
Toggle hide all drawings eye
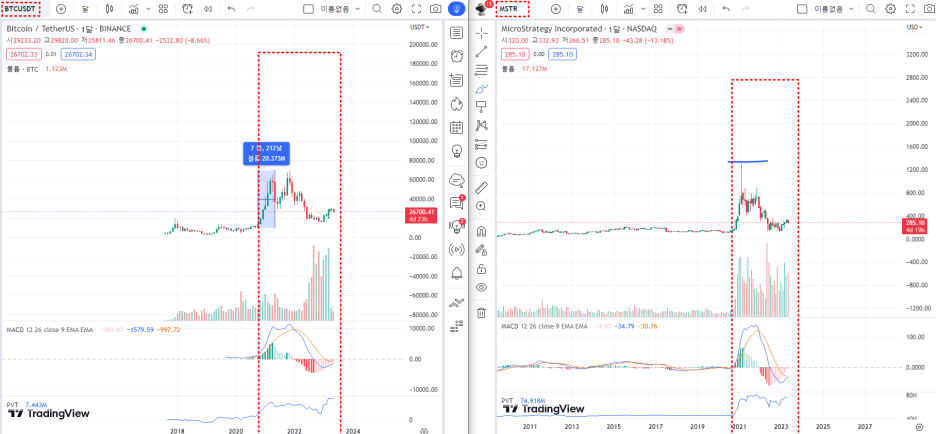point(481,287)
